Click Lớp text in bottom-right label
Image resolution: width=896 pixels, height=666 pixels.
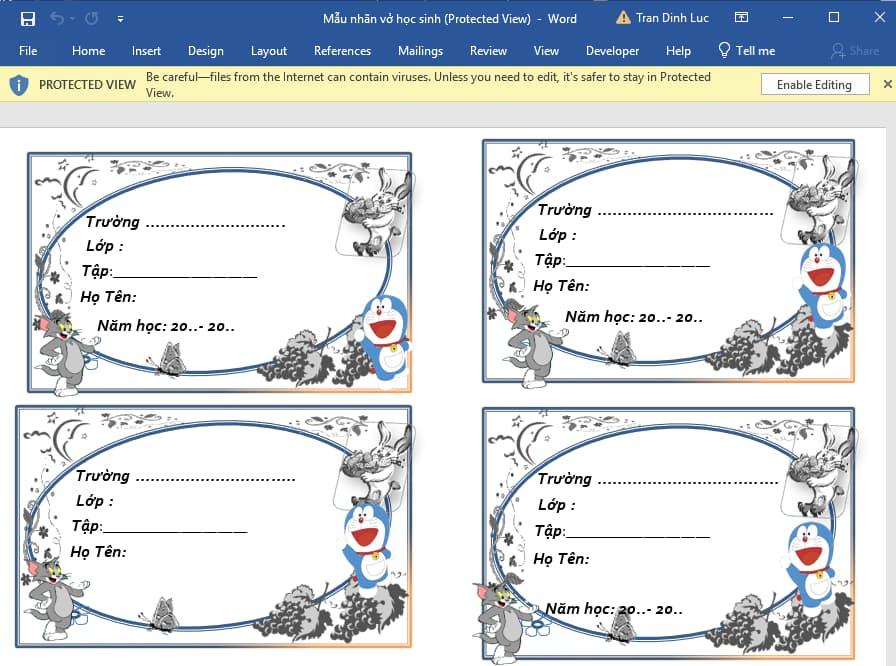click(x=556, y=504)
